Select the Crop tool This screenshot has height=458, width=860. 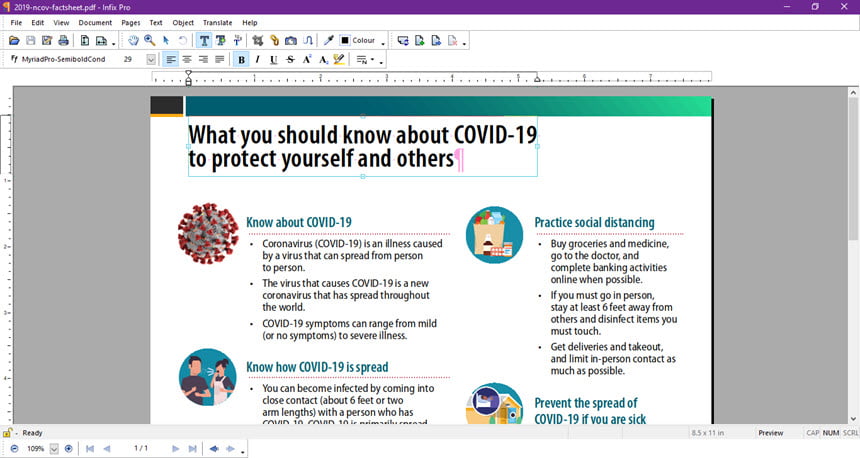tap(258, 41)
